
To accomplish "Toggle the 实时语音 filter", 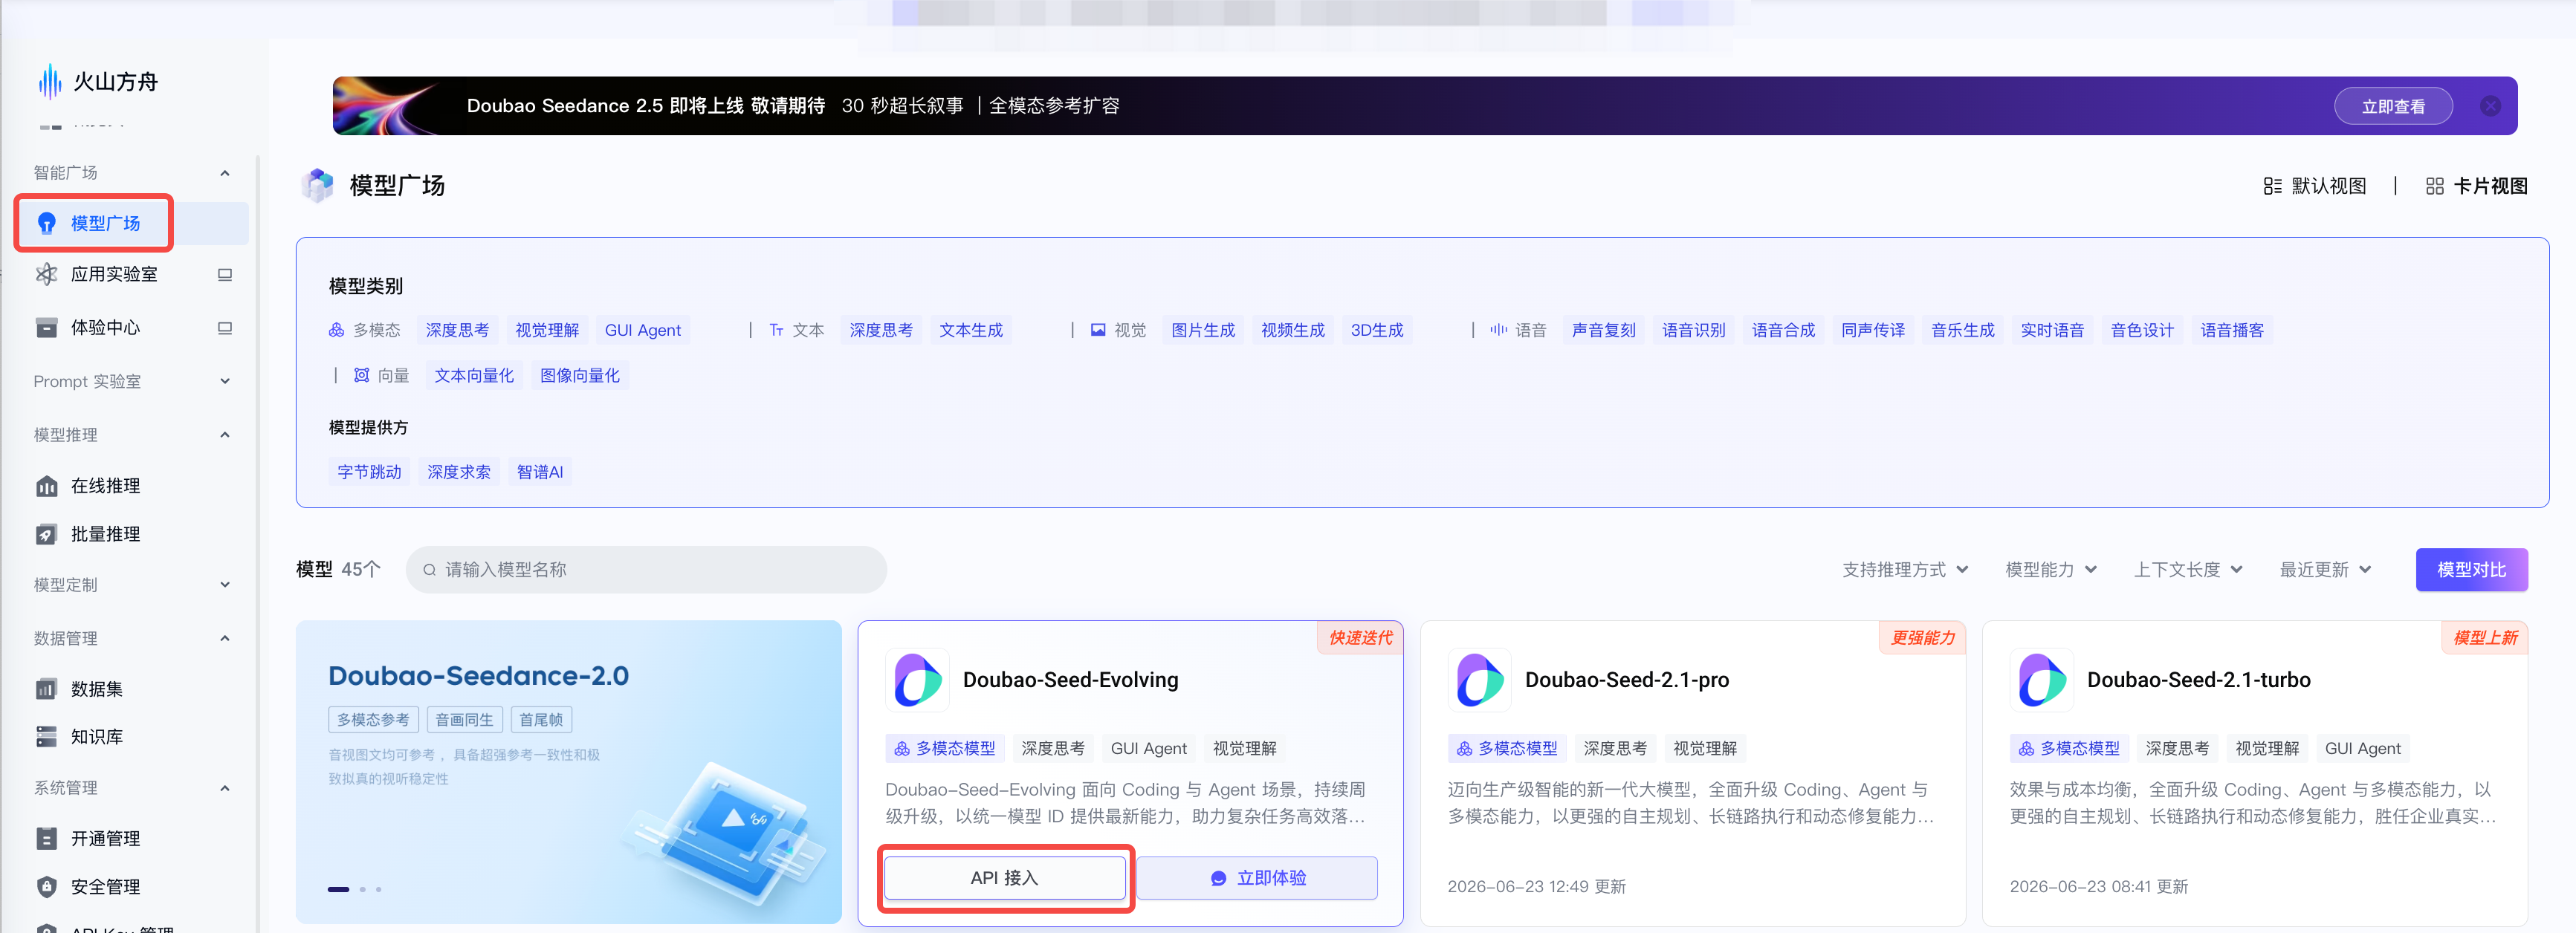I will [2052, 330].
